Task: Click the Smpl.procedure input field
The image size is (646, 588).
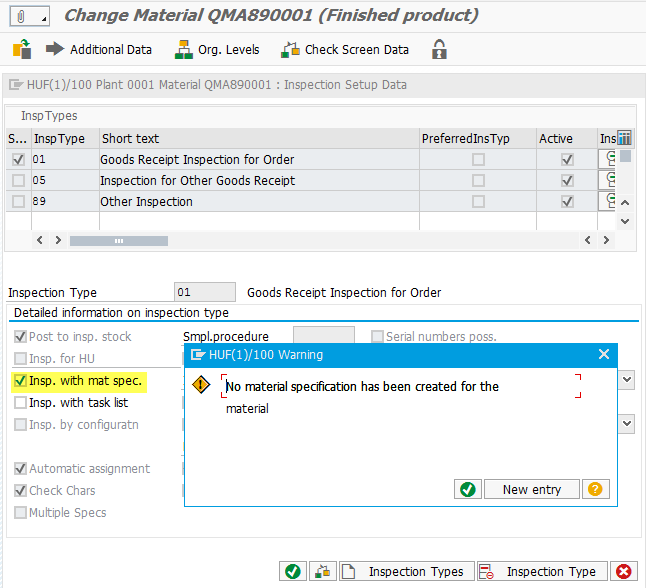Action: pyautogui.click(x=324, y=335)
